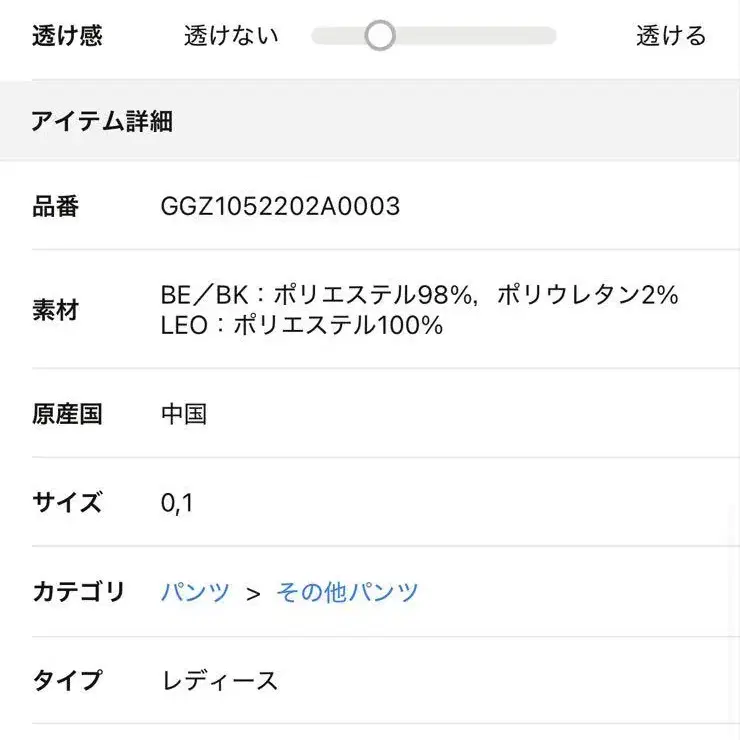The width and height of the screenshot is (740, 740).
Task: Click the 中国 country value
Action: point(184,414)
